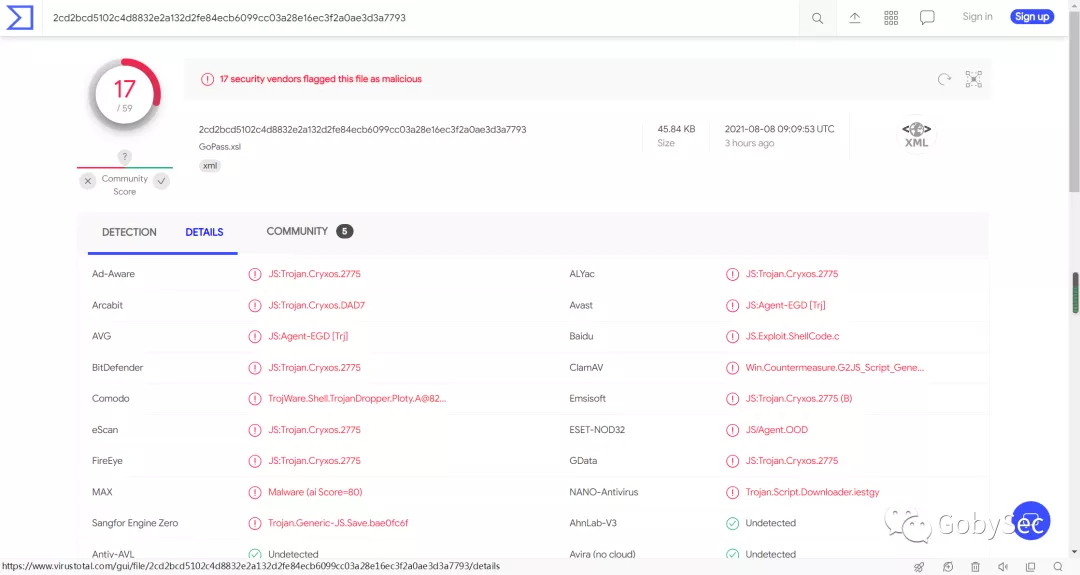
Task: Click the search magnifier in top bar
Action: [x=817, y=18]
